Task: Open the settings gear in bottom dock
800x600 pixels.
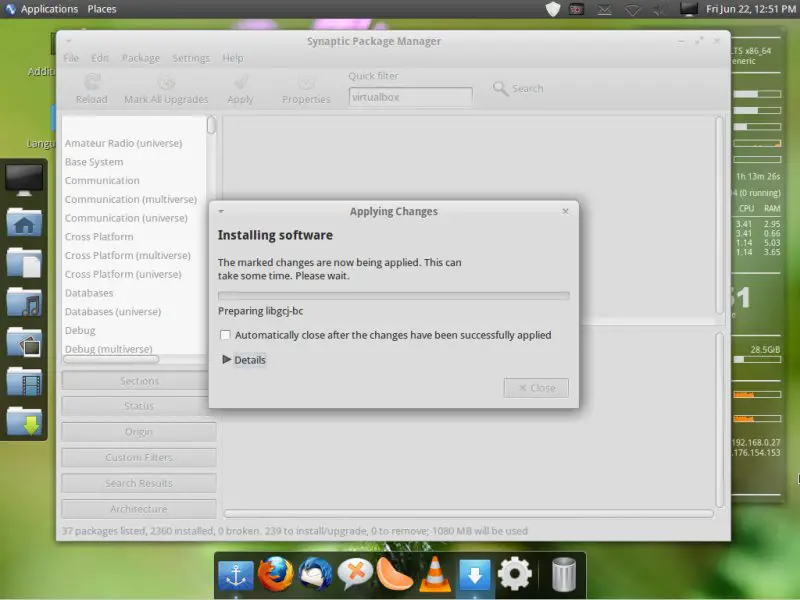Action: [x=514, y=574]
